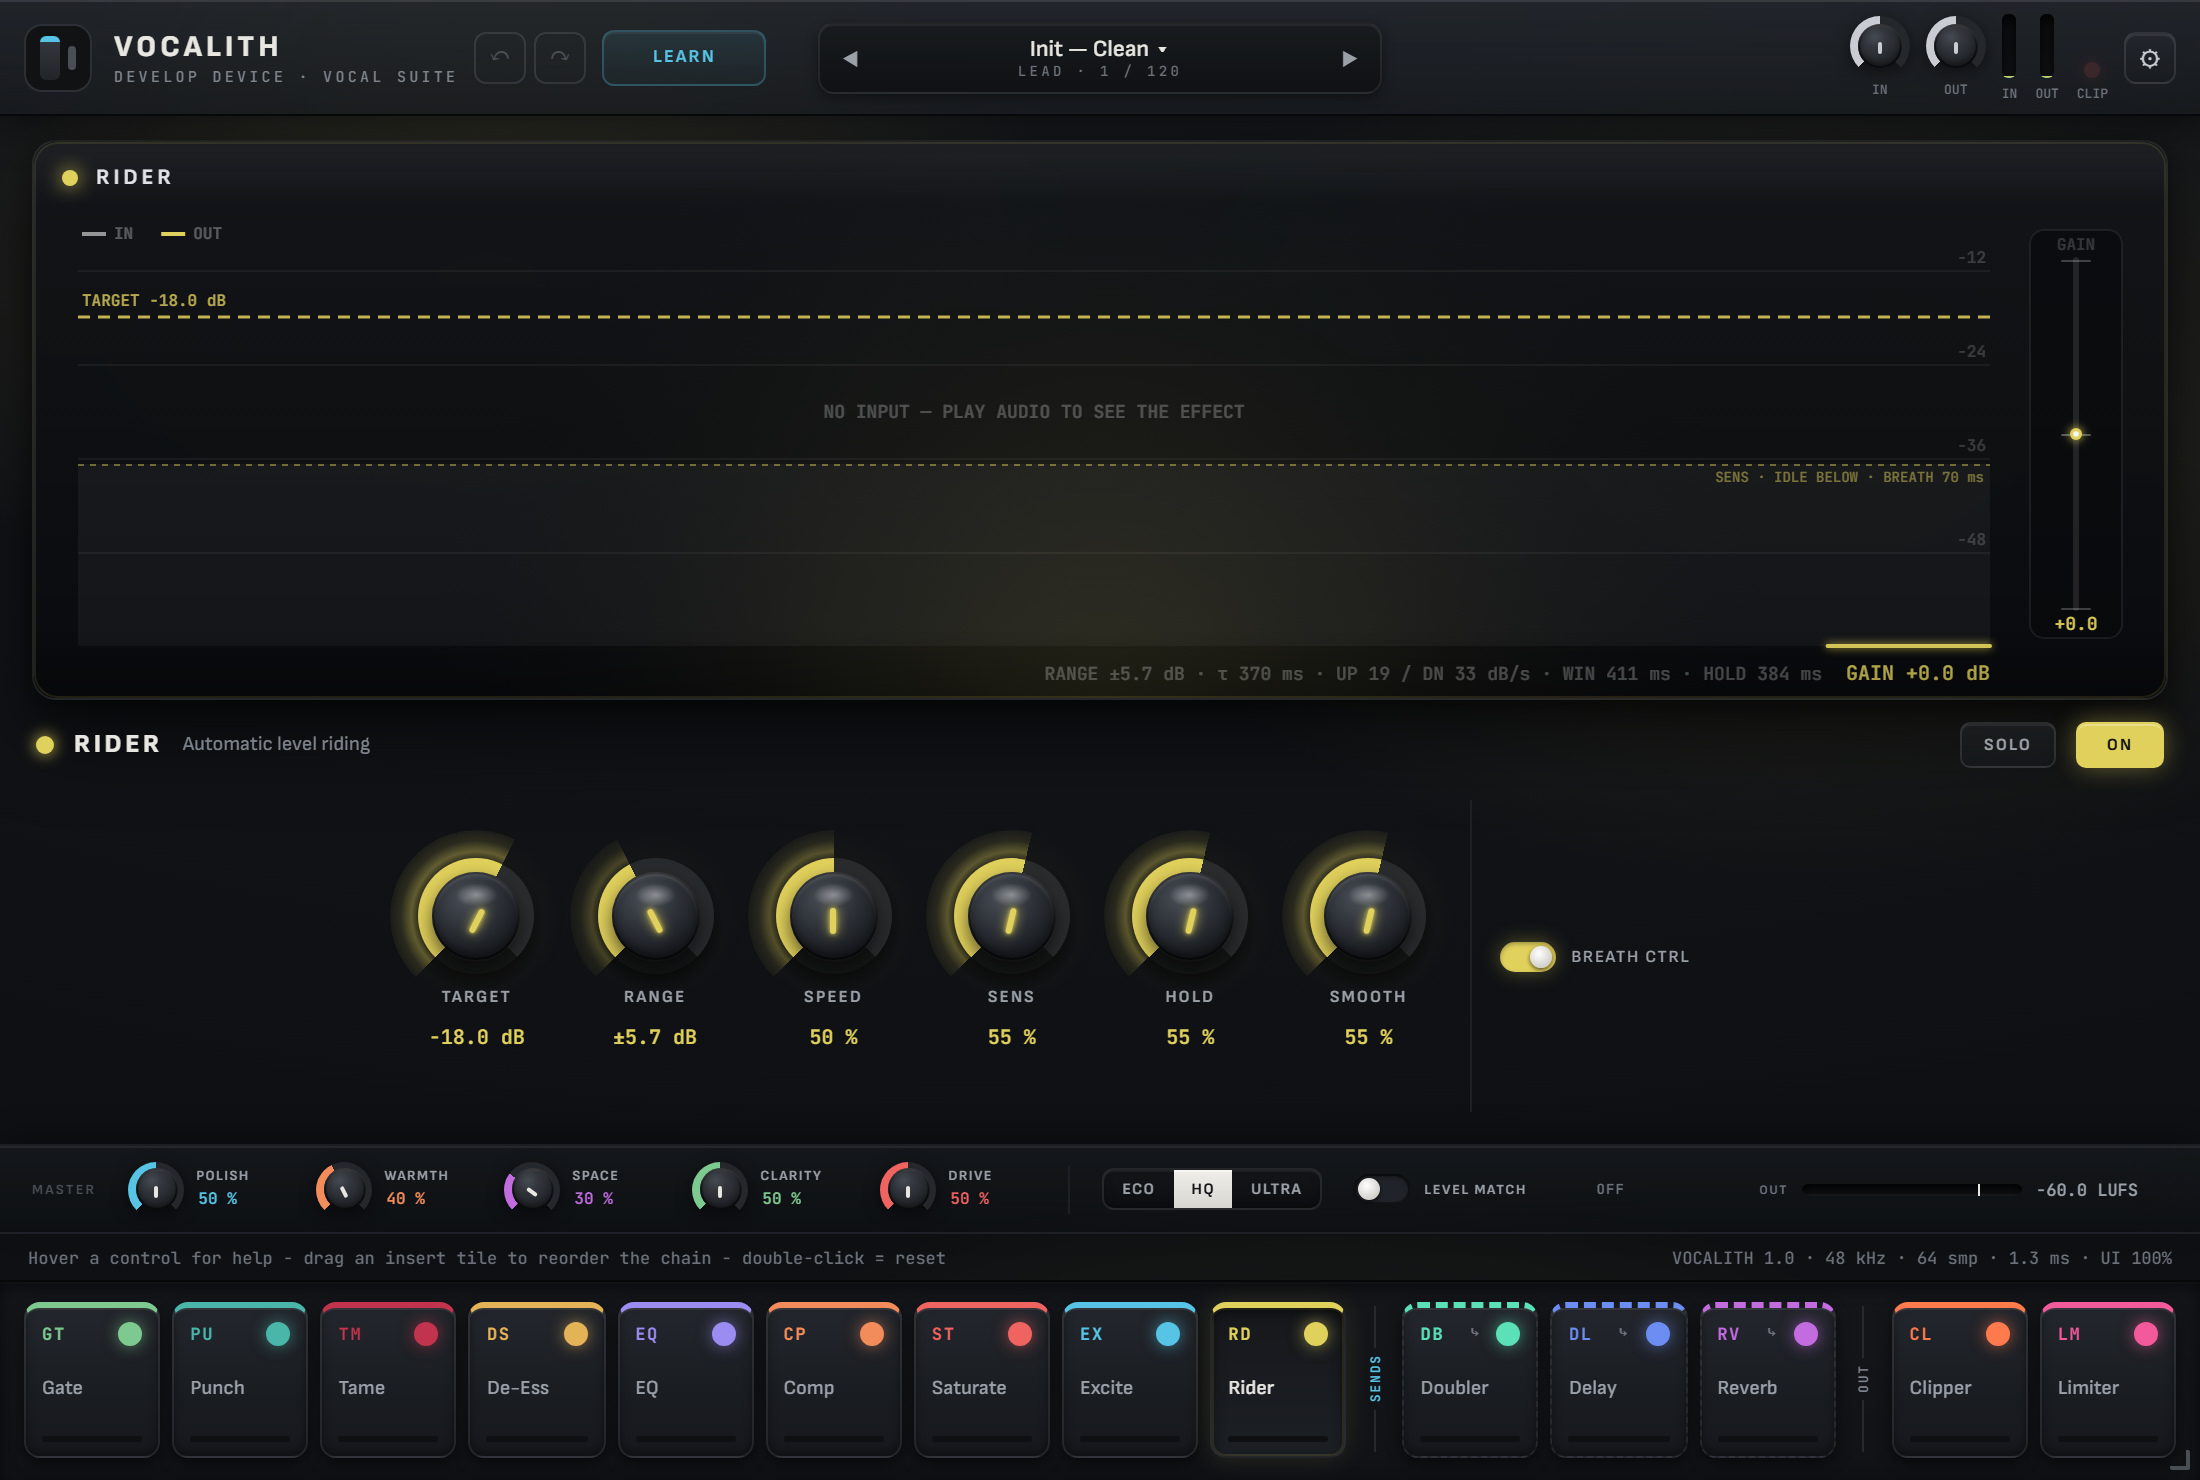Toggle the Doubler power dot
This screenshot has width=2200, height=1480.
click(1508, 1334)
